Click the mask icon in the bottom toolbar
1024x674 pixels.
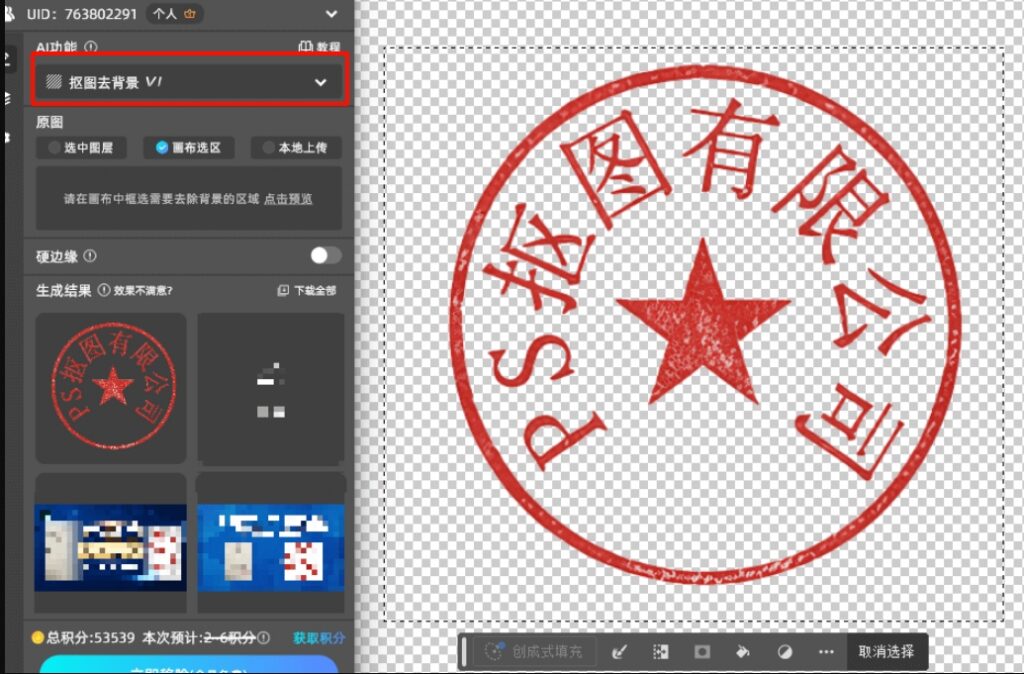click(701, 651)
